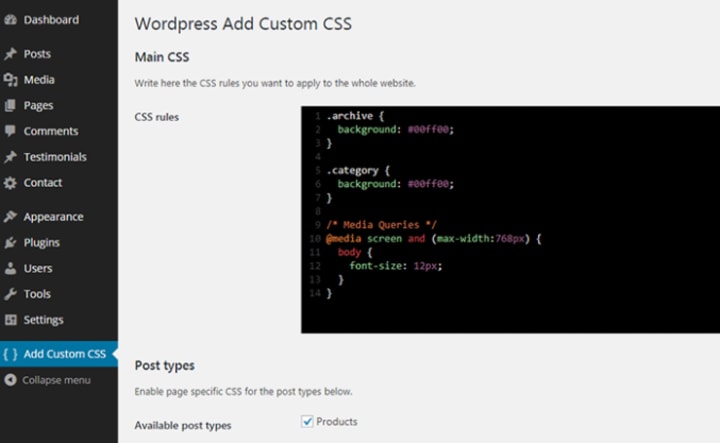Click the Media Queries comment line
720x443 pixels.
pyautogui.click(x=381, y=225)
